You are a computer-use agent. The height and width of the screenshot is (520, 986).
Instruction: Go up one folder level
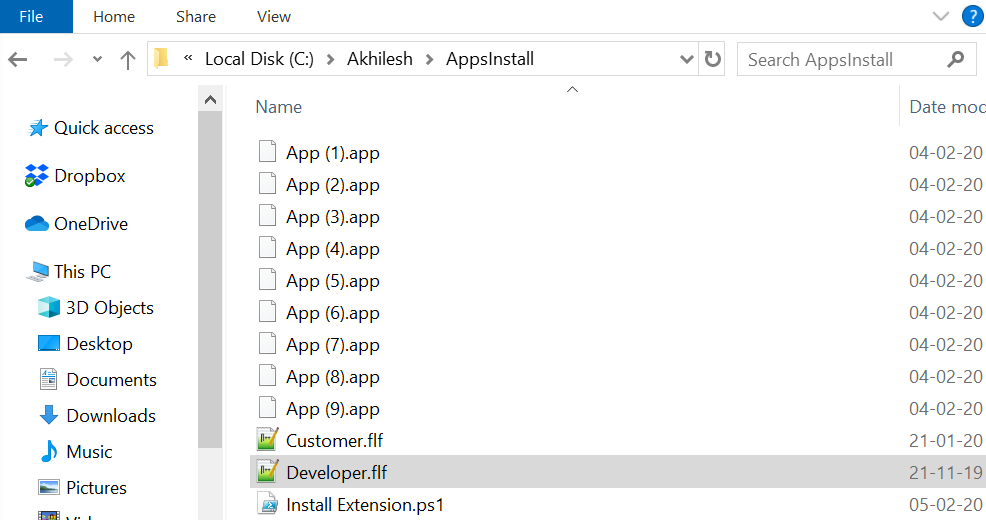pyautogui.click(x=128, y=59)
